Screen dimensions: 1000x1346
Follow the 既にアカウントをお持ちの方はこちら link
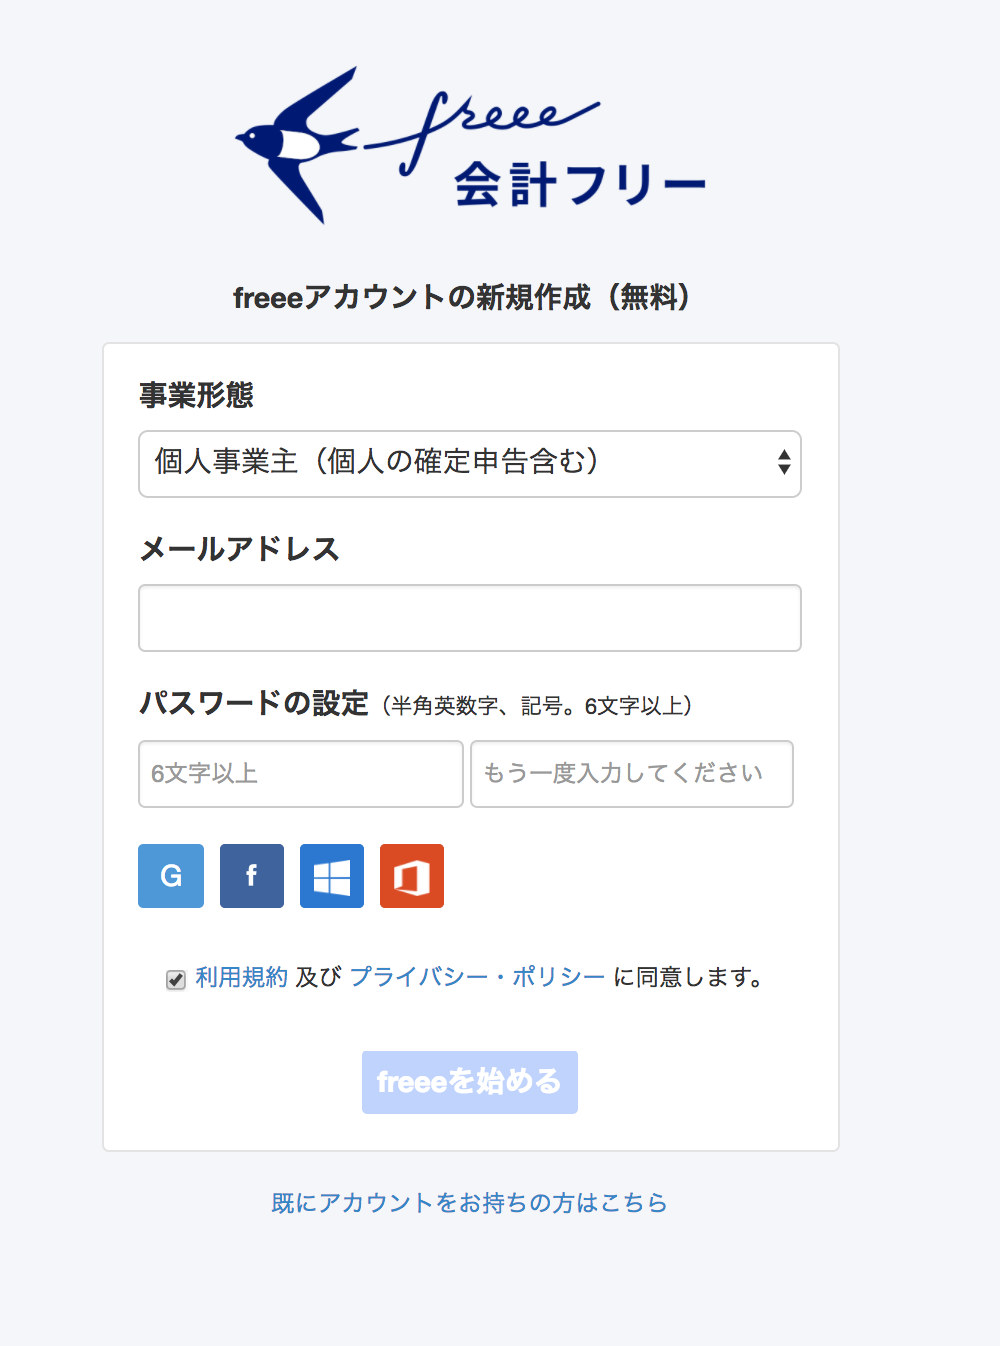[469, 1203]
